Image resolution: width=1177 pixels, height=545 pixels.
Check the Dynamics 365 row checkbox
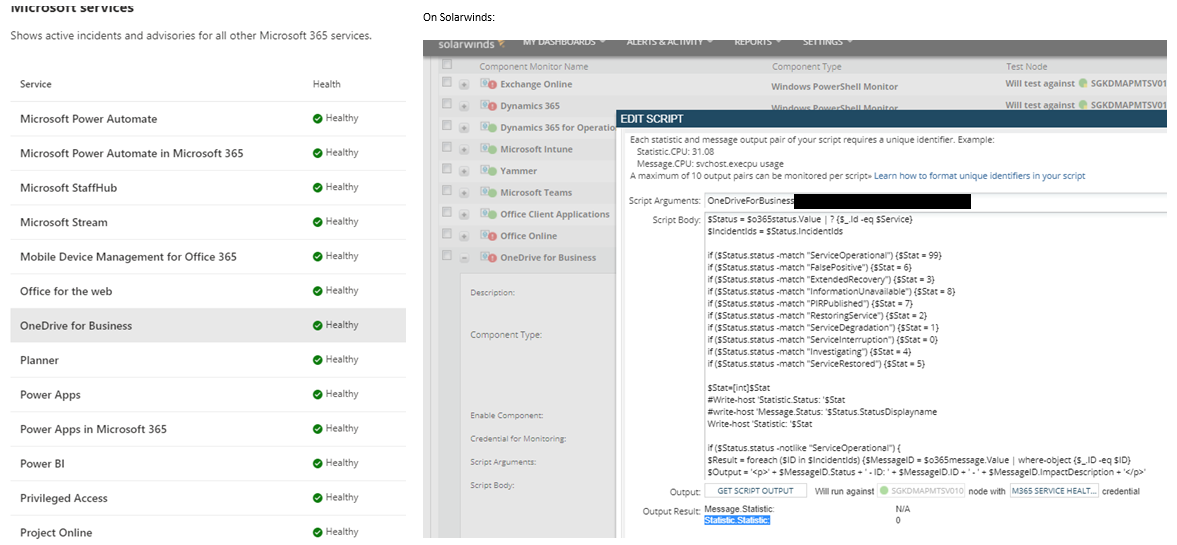point(447,104)
